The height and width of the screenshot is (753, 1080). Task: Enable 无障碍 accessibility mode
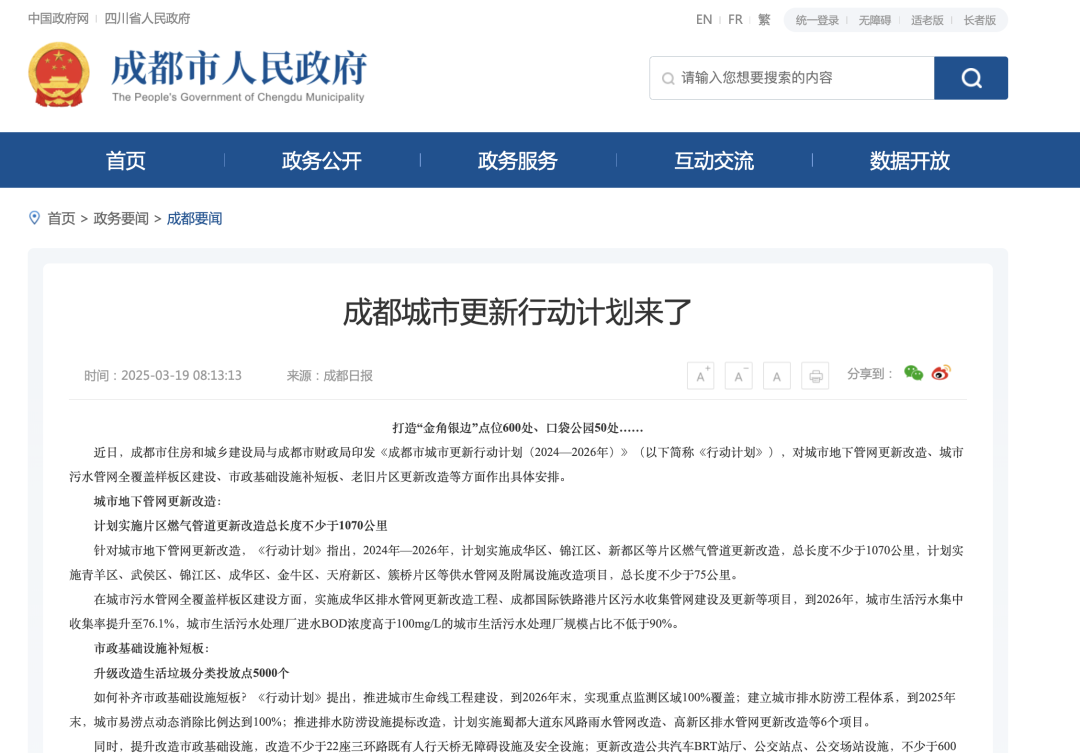click(874, 20)
